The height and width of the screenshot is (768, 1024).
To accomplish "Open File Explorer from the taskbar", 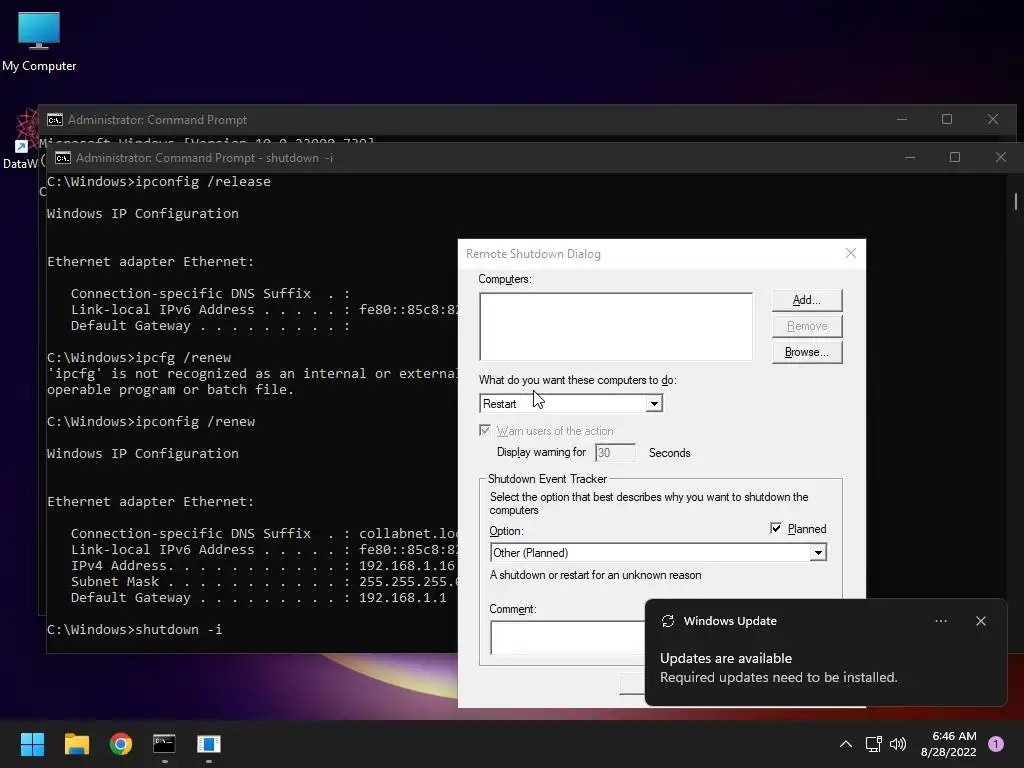I will tap(76, 744).
